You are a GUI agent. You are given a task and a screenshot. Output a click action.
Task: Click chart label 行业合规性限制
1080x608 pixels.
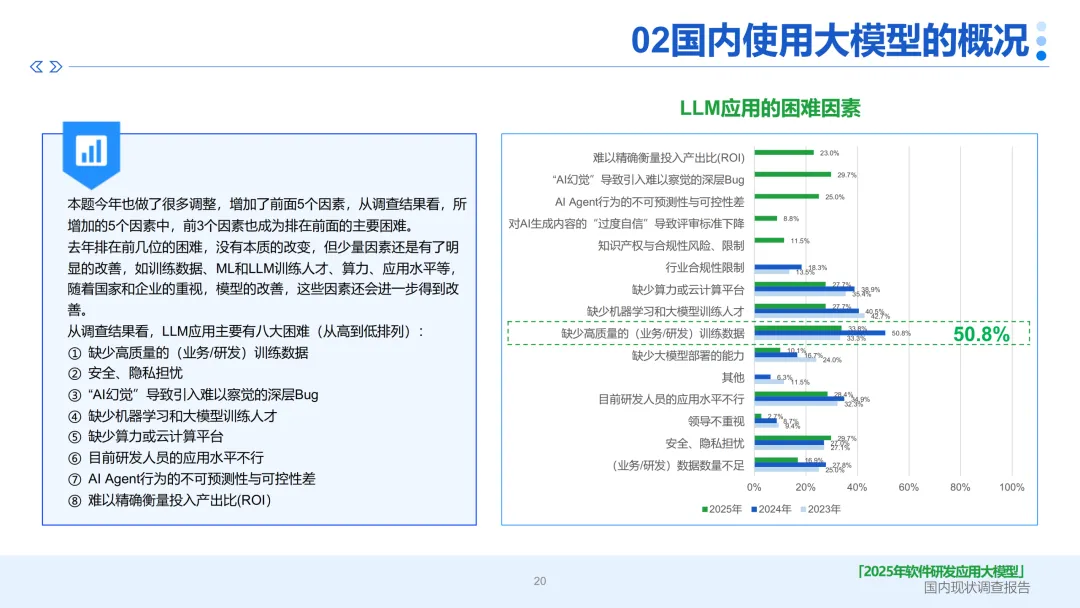click(x=705, y=268)
